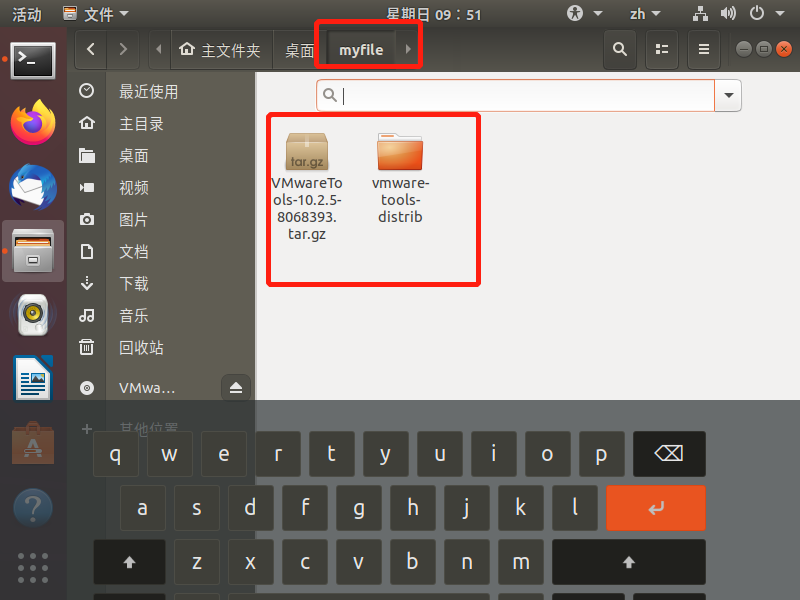The image size is (800, 600).
Task: Open the accessibility menu
Action: pyautogui.click(x=584, y=13)
